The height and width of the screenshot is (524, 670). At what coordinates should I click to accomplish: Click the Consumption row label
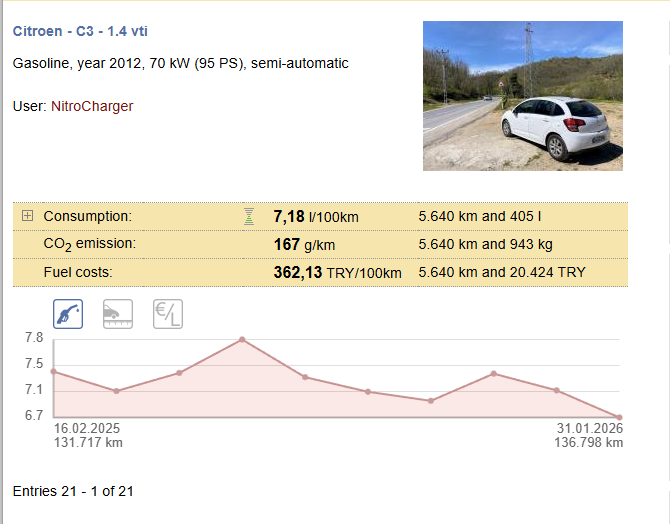pyautogui.click(x=88, y=216)
